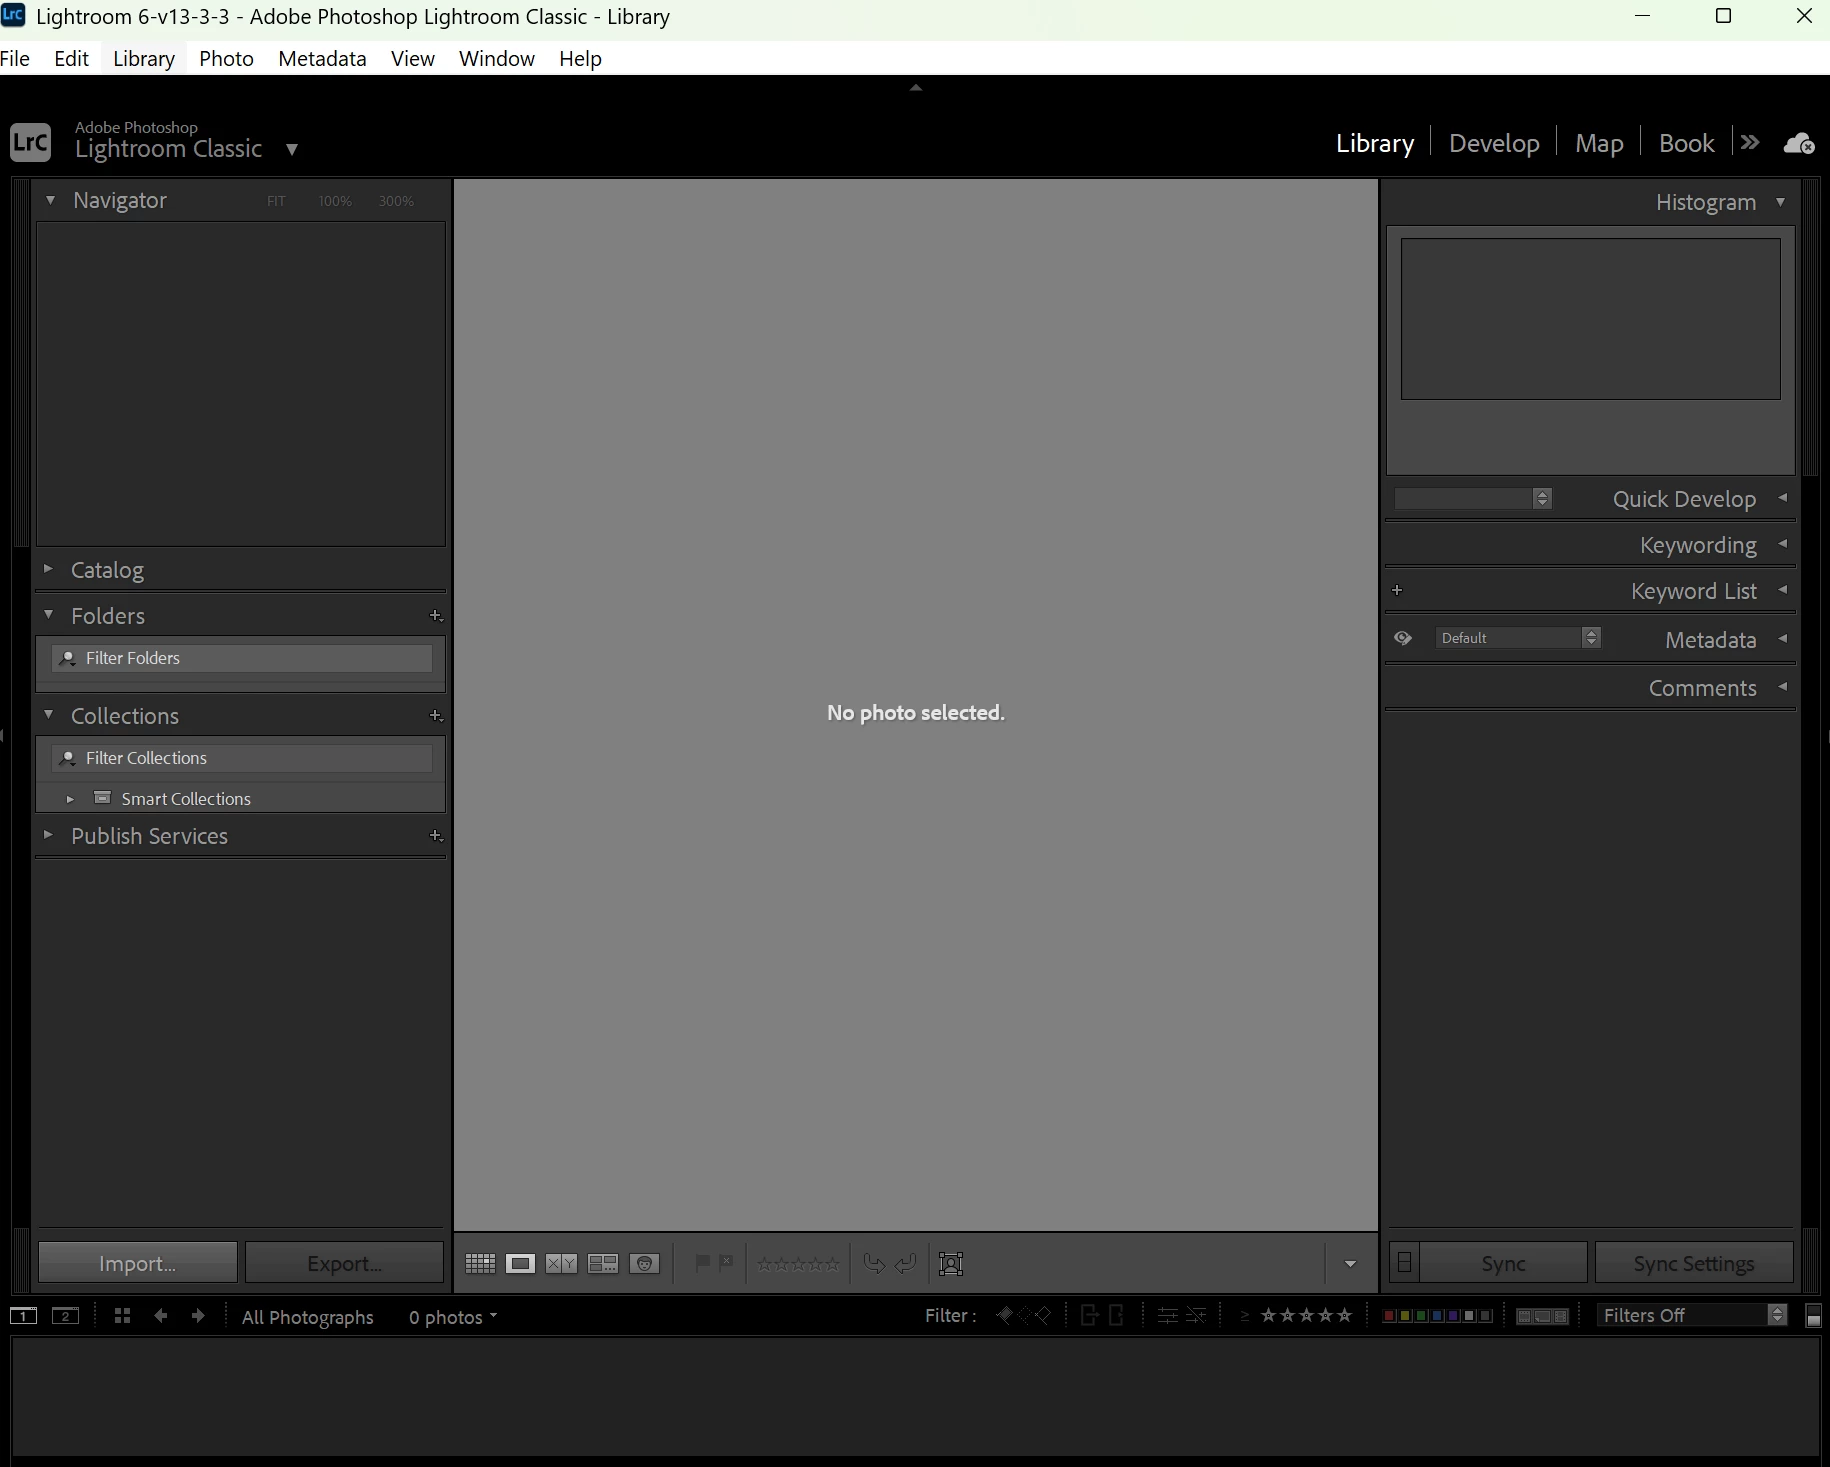Switch to the Book module
This screenshot has width=1830, height=1467.
tap(1686, 143)
